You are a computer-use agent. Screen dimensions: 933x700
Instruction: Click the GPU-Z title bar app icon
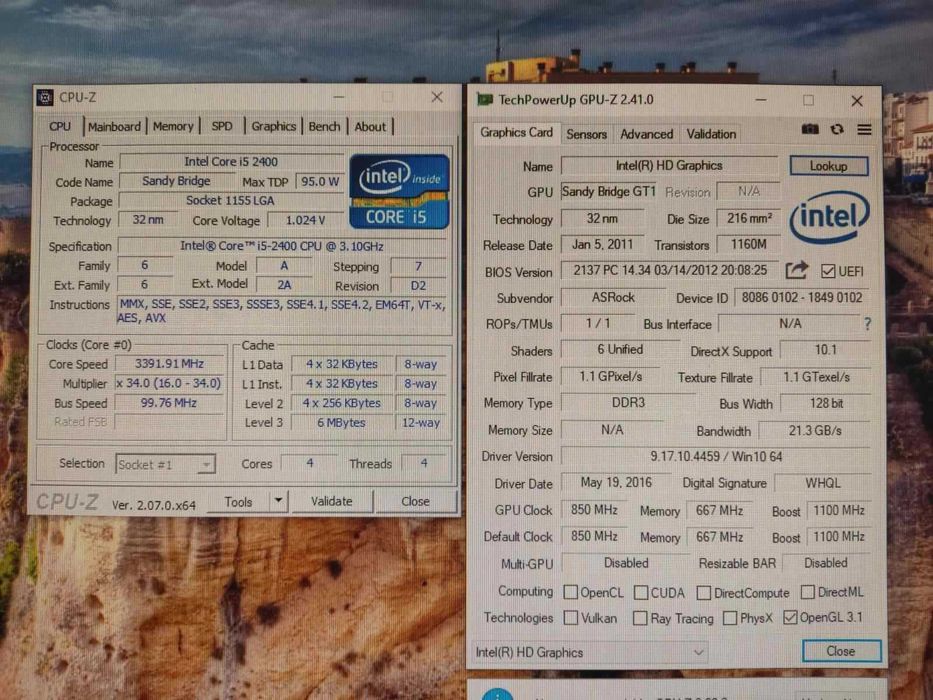[x=485, y=99]
